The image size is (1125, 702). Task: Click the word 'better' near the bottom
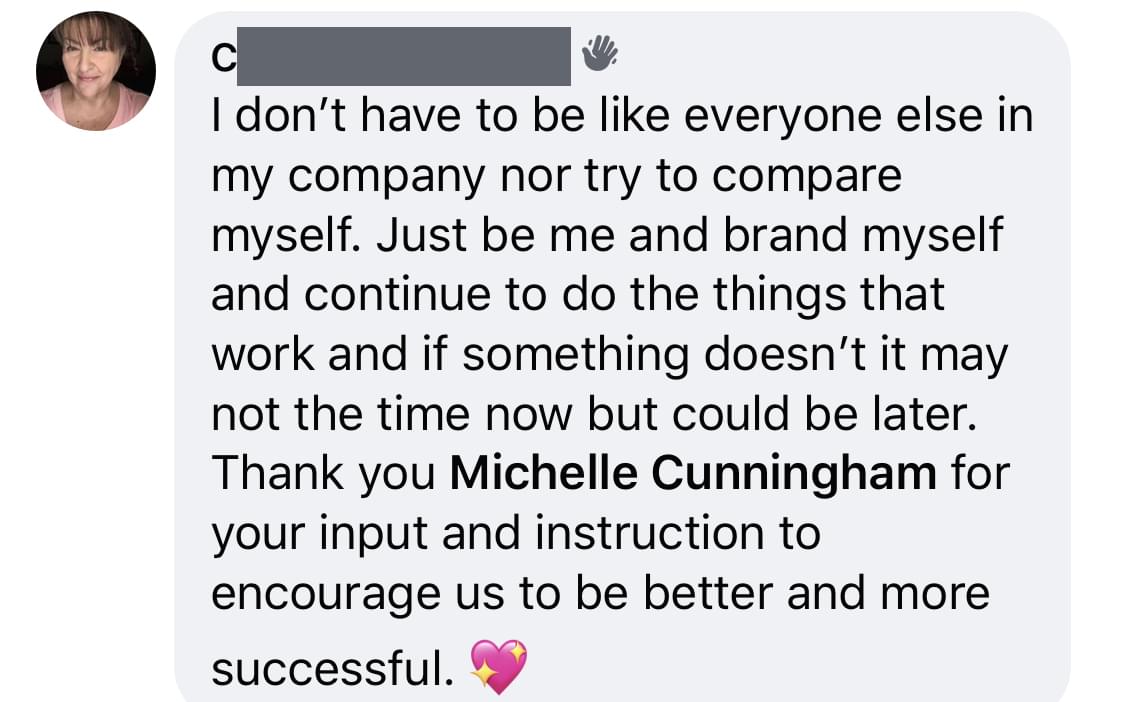pos(708,594)
